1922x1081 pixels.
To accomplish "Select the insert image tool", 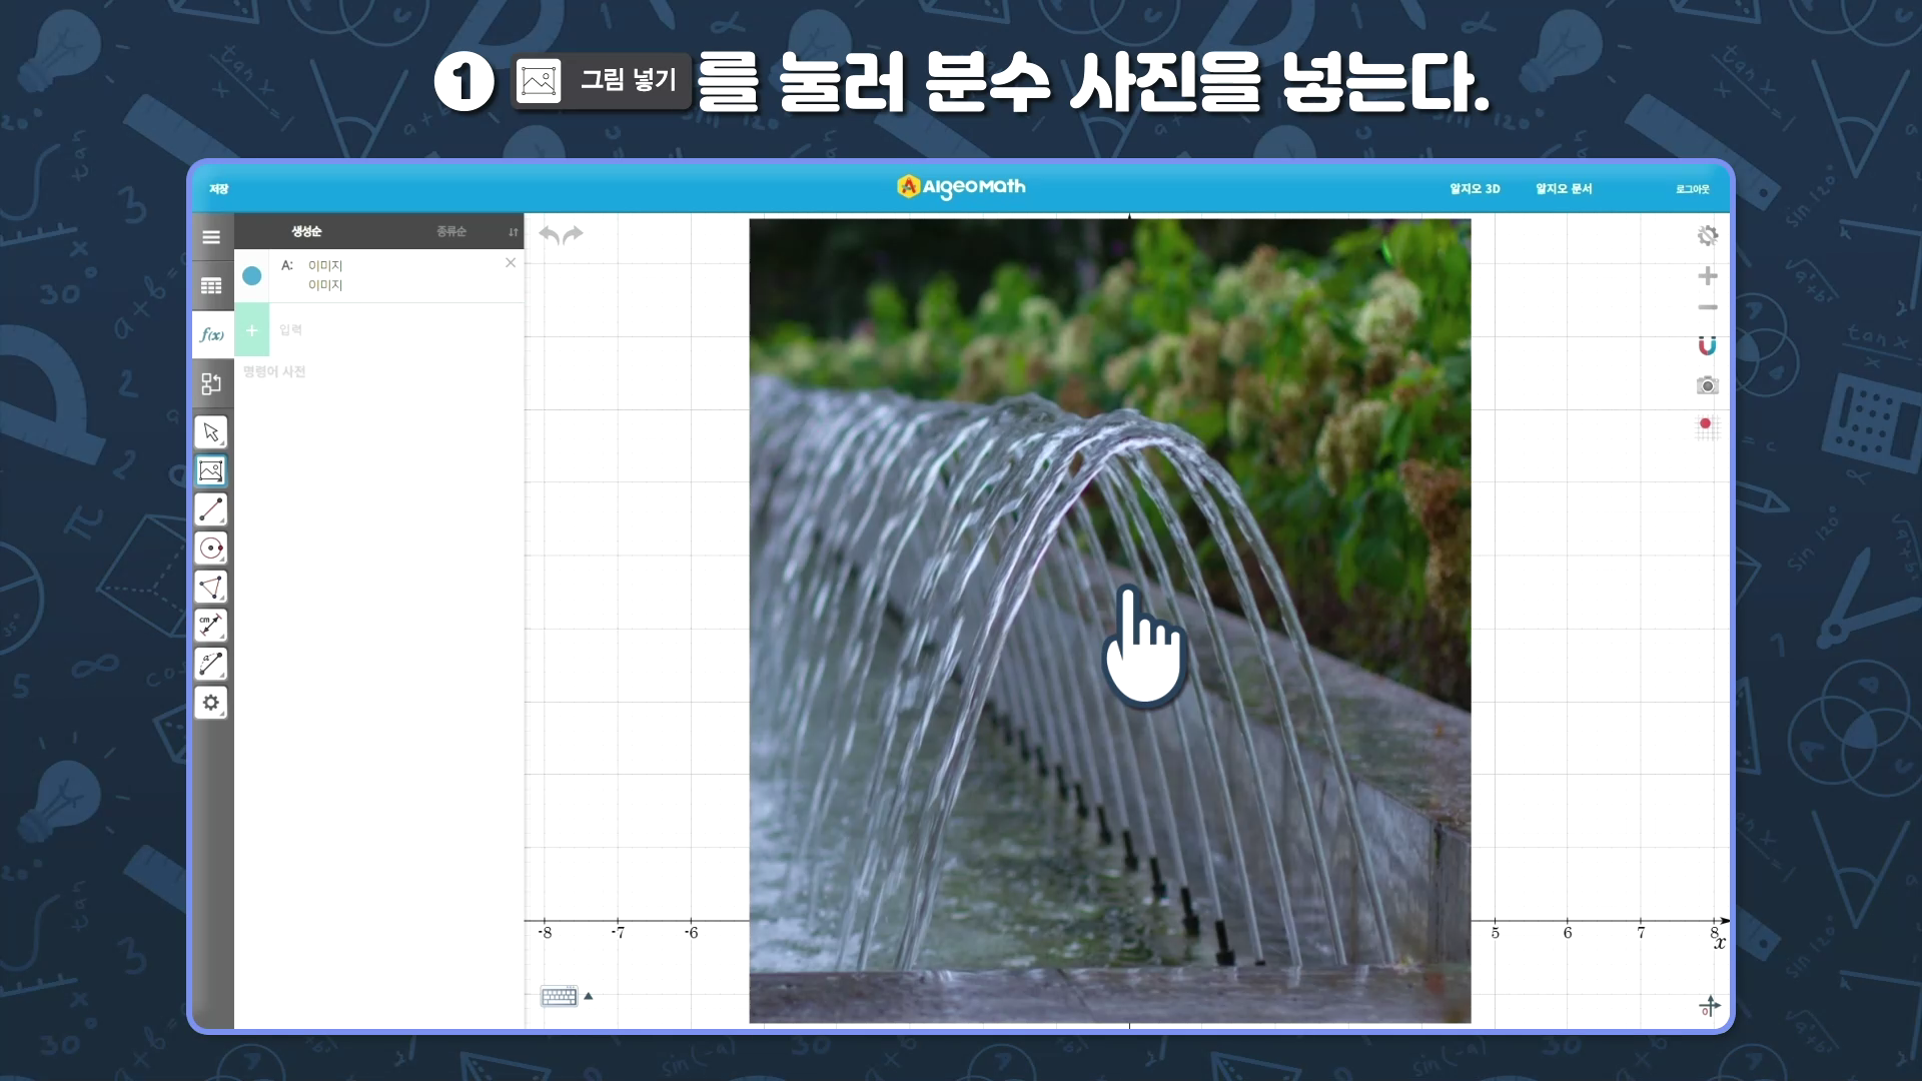I will (x=211, y=471).
